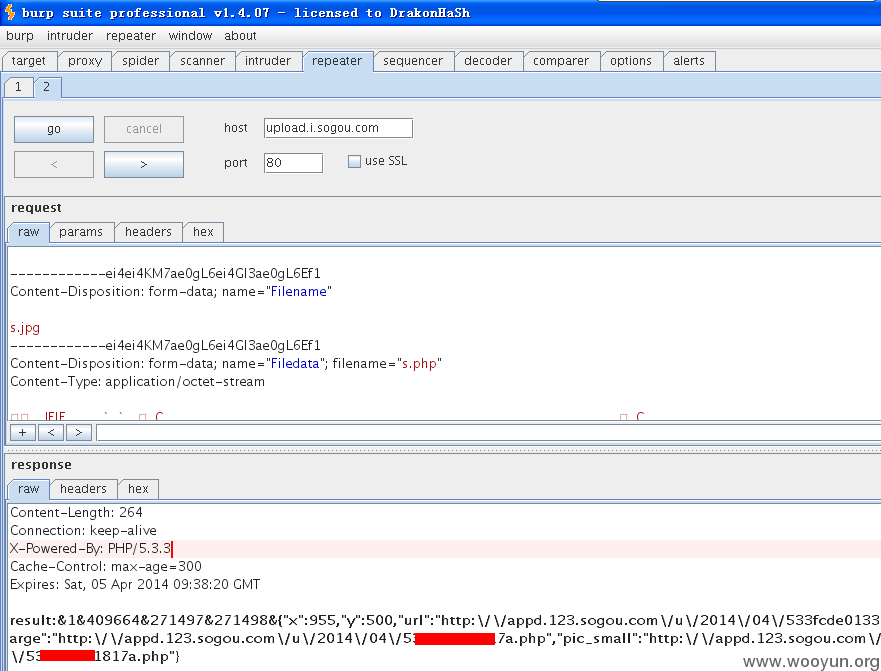Click the Connection: keep-alive response line
This screenshot has width=881, height=671.
coord(83,531)
